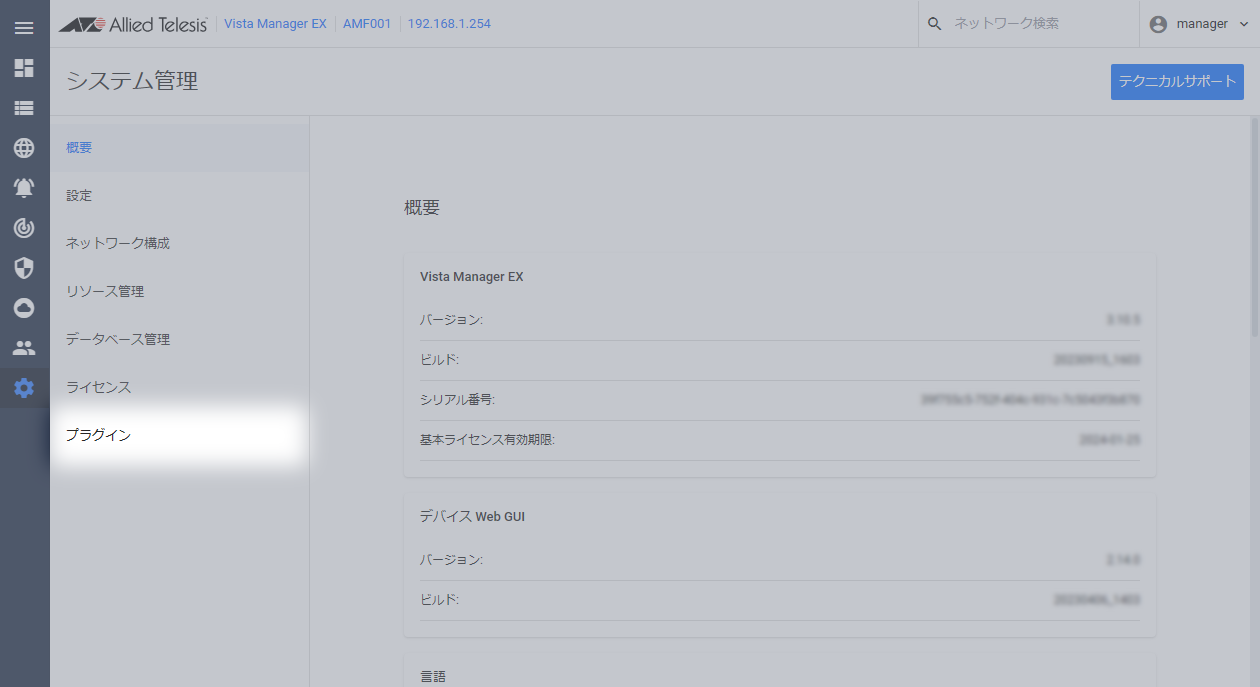
Task: Open the gear system management icon
Action: (x=24, y=388)
